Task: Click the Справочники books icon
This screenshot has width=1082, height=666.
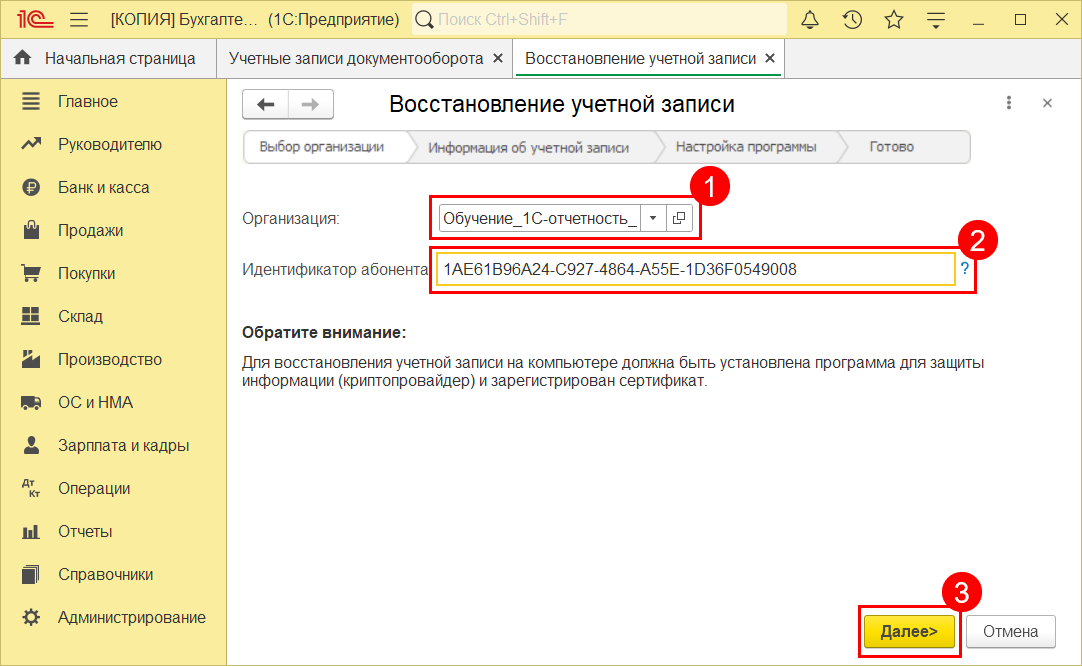Action: click(x=31, y=574)
